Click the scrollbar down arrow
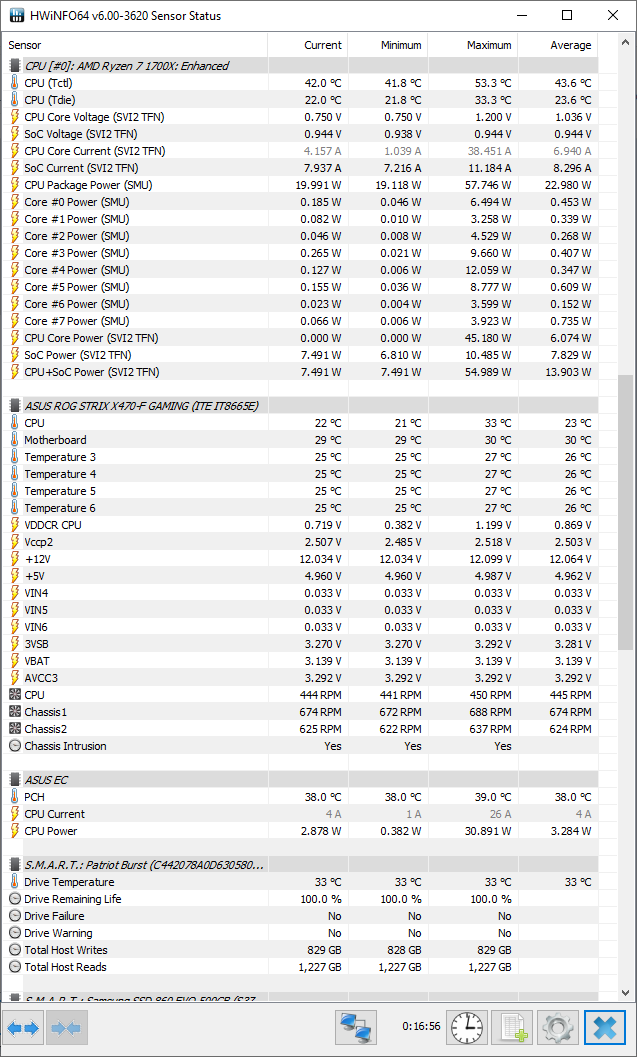637x1057 pixels. pyautogui.click(x=625, y=994)
